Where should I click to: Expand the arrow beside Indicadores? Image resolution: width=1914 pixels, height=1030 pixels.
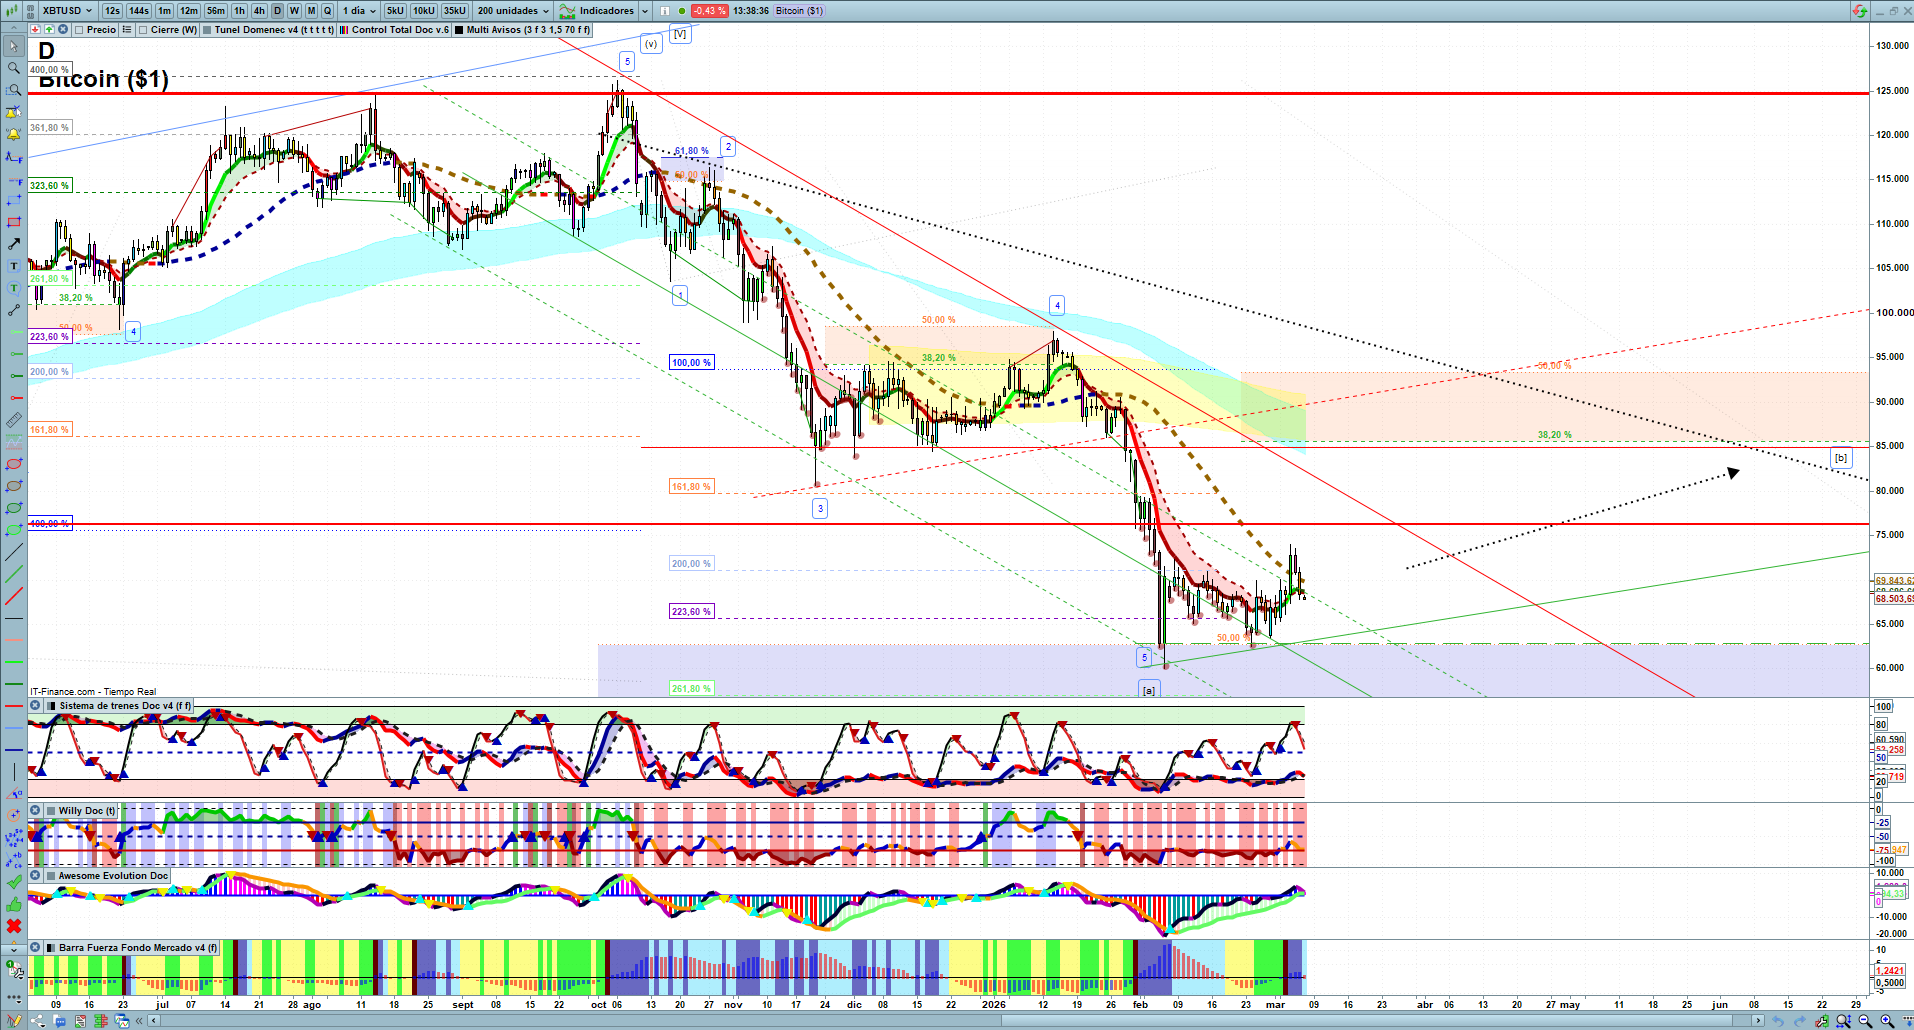click(x=644, y=11)
